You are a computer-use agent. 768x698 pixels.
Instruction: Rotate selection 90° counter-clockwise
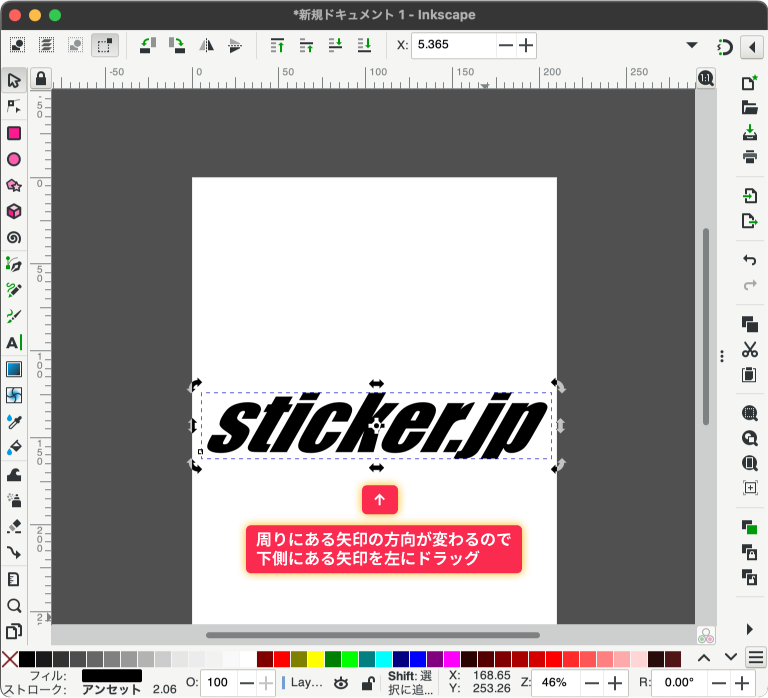[x=147, y=46]
